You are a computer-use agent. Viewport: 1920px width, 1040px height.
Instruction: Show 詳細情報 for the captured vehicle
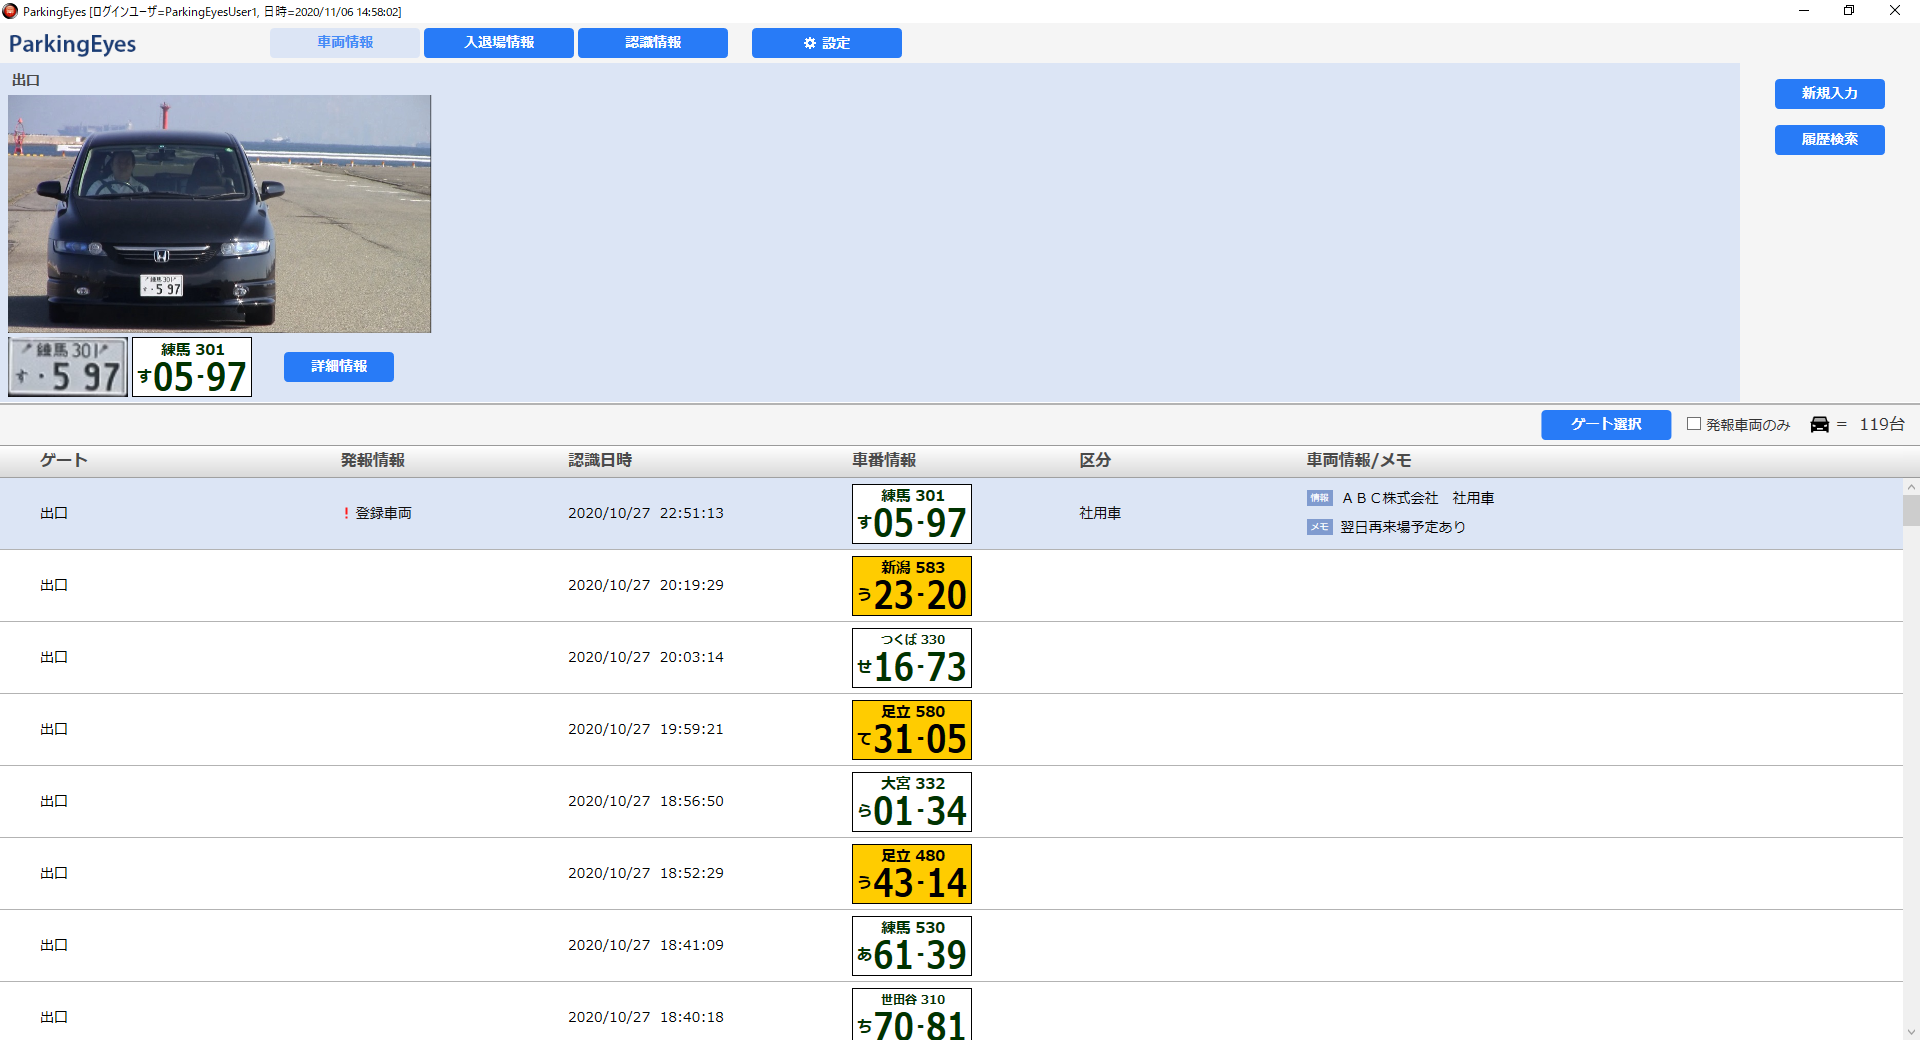pos(339,367)
